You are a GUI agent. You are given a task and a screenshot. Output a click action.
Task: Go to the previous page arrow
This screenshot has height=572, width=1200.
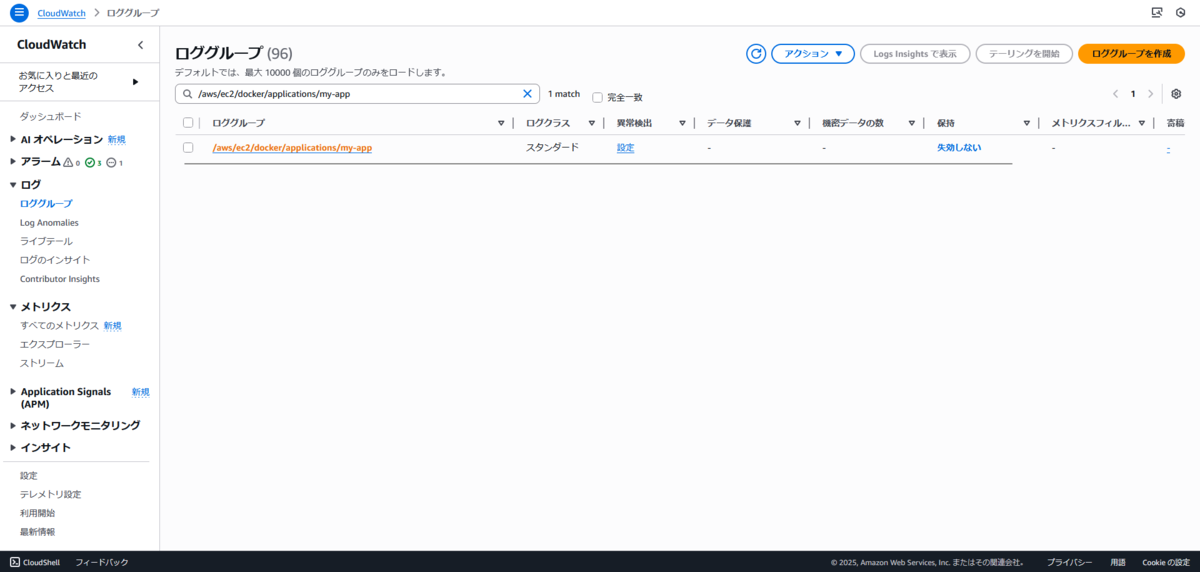(x=1115, y=94)
